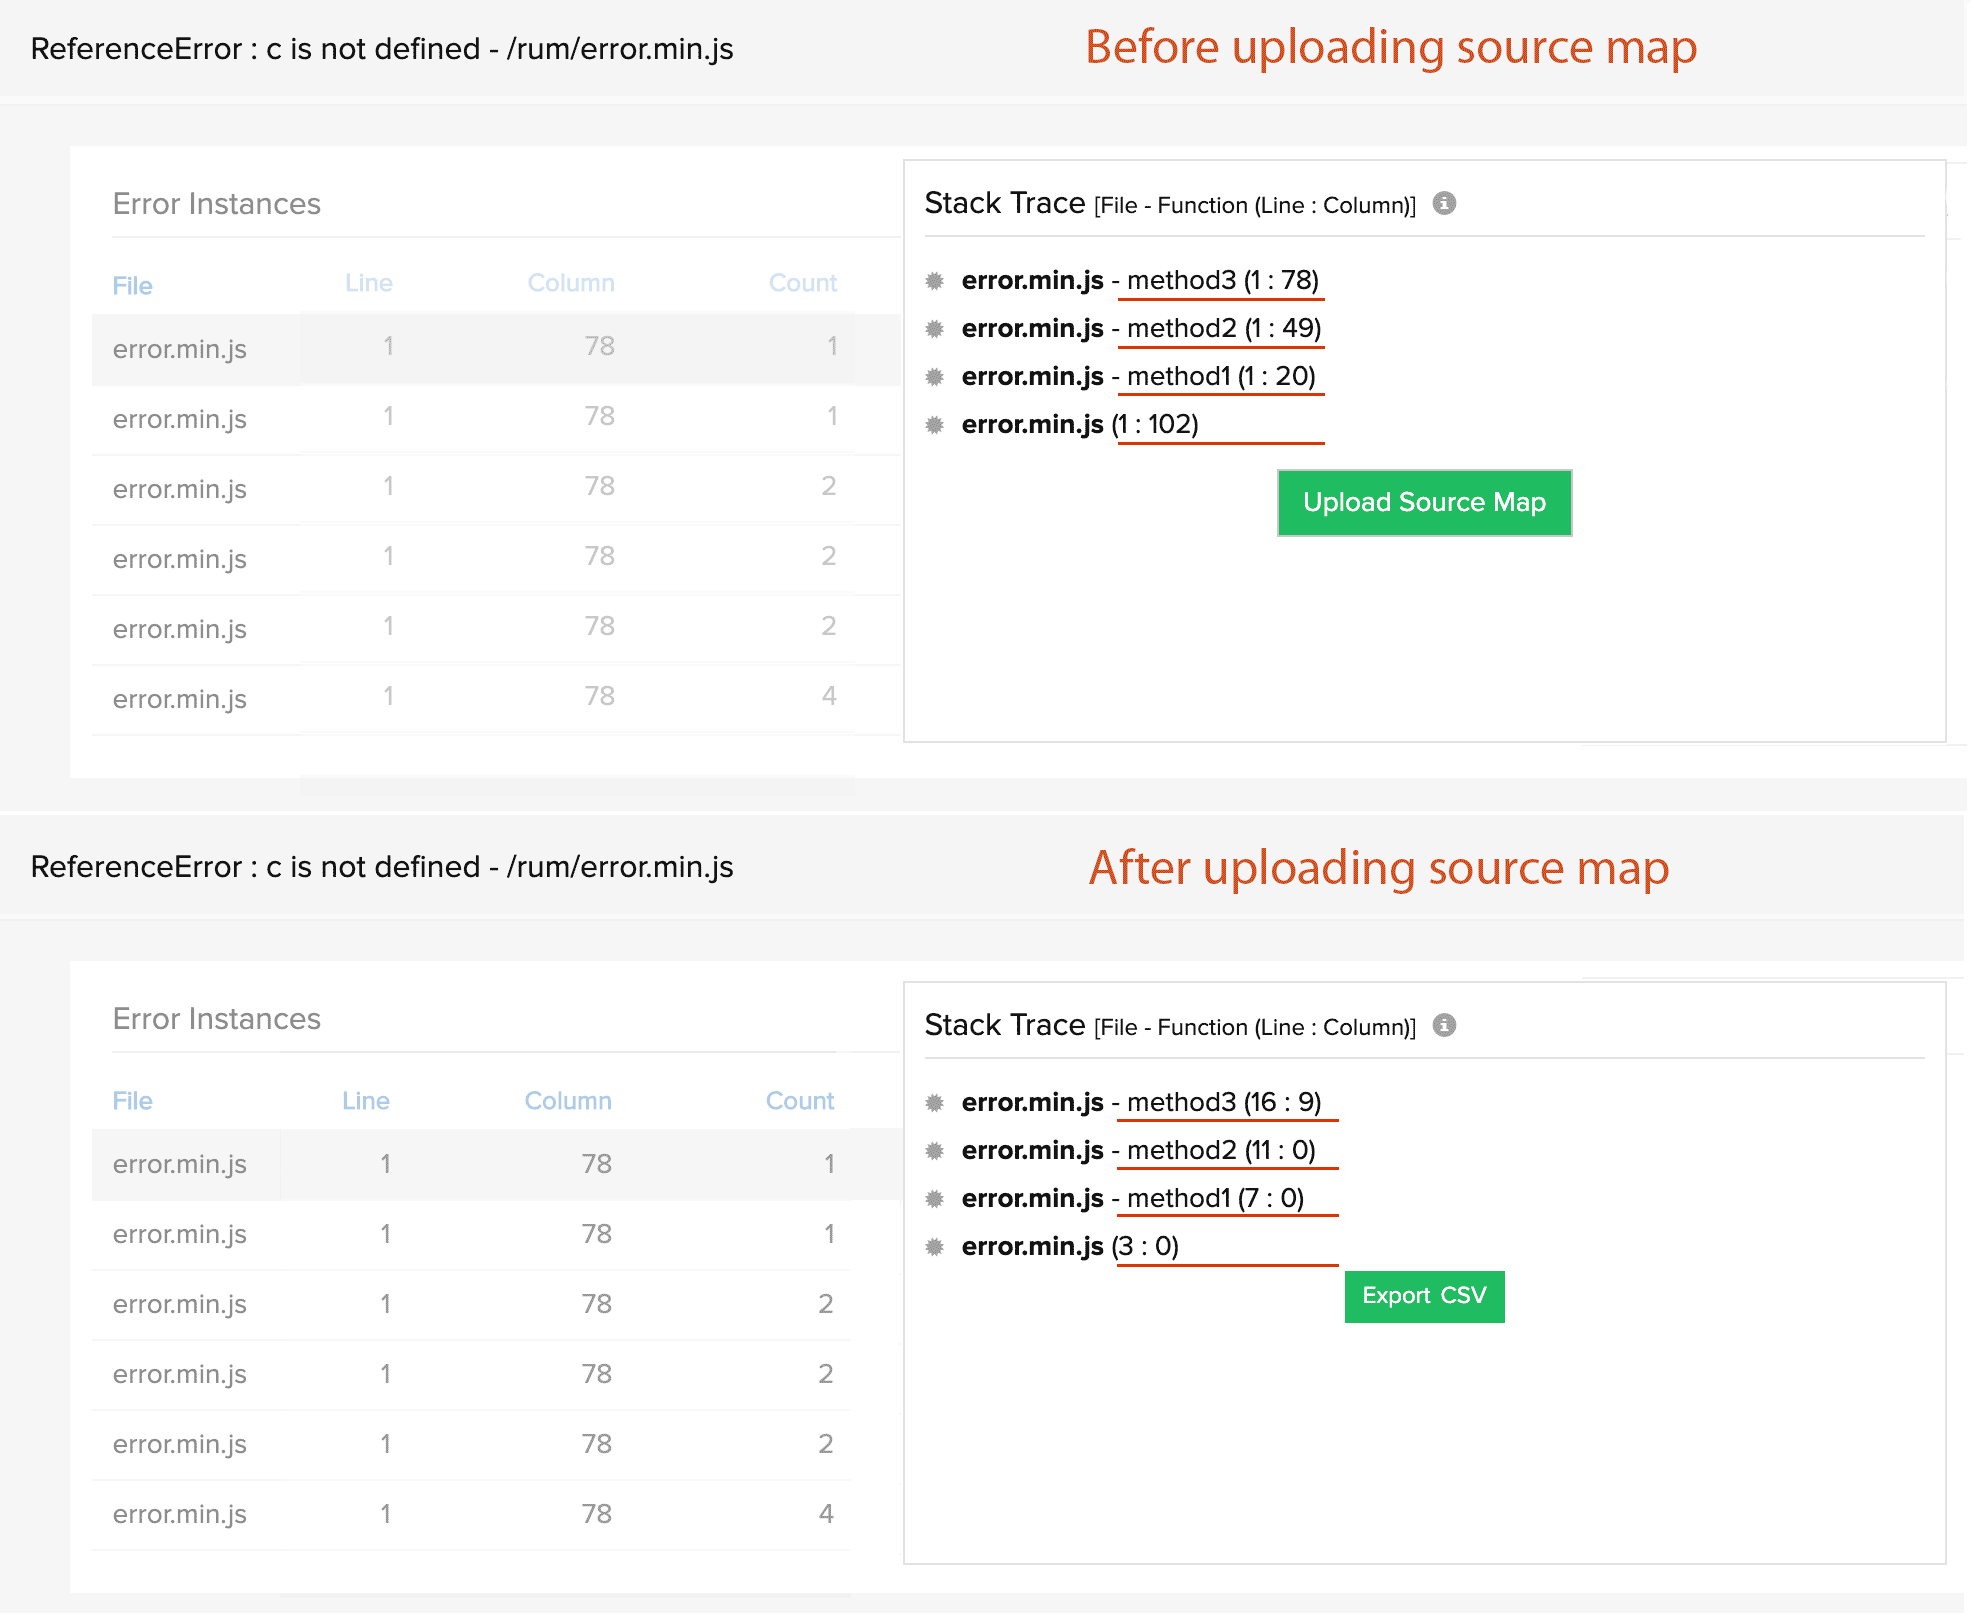Image resolution: width=1971 pixels, height=1616 pixels.
Task: Sort by File header in top table
Action: (x=132, y=286)
